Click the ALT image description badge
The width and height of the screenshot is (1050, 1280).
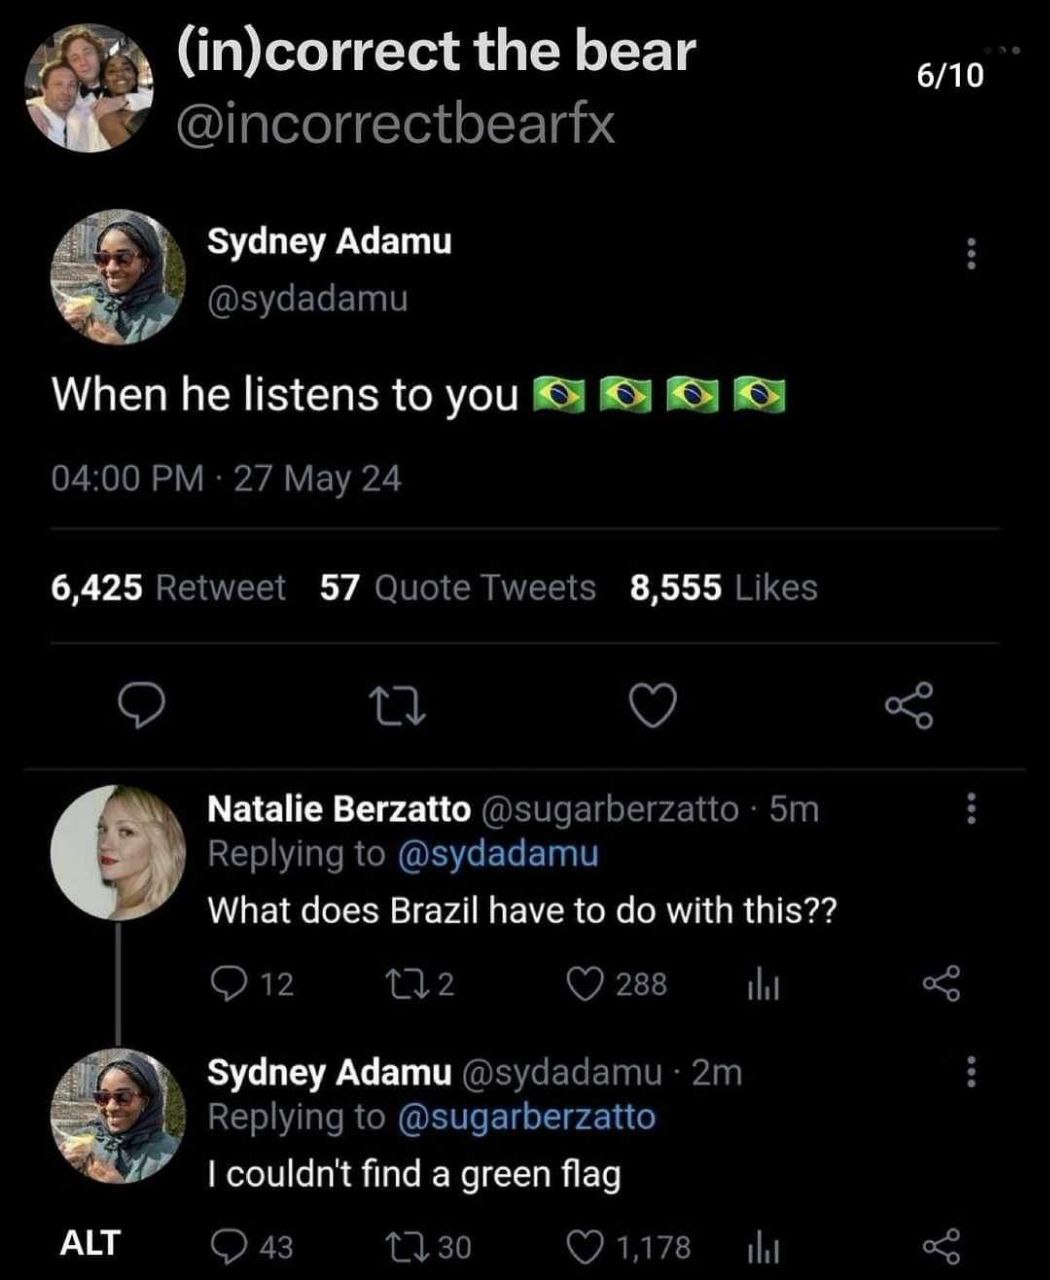(x=90, y=1243)
